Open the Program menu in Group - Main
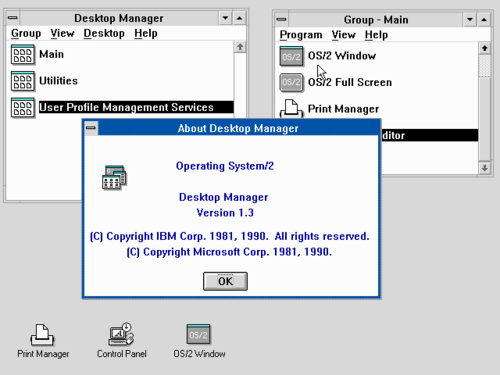 point(301,35)
